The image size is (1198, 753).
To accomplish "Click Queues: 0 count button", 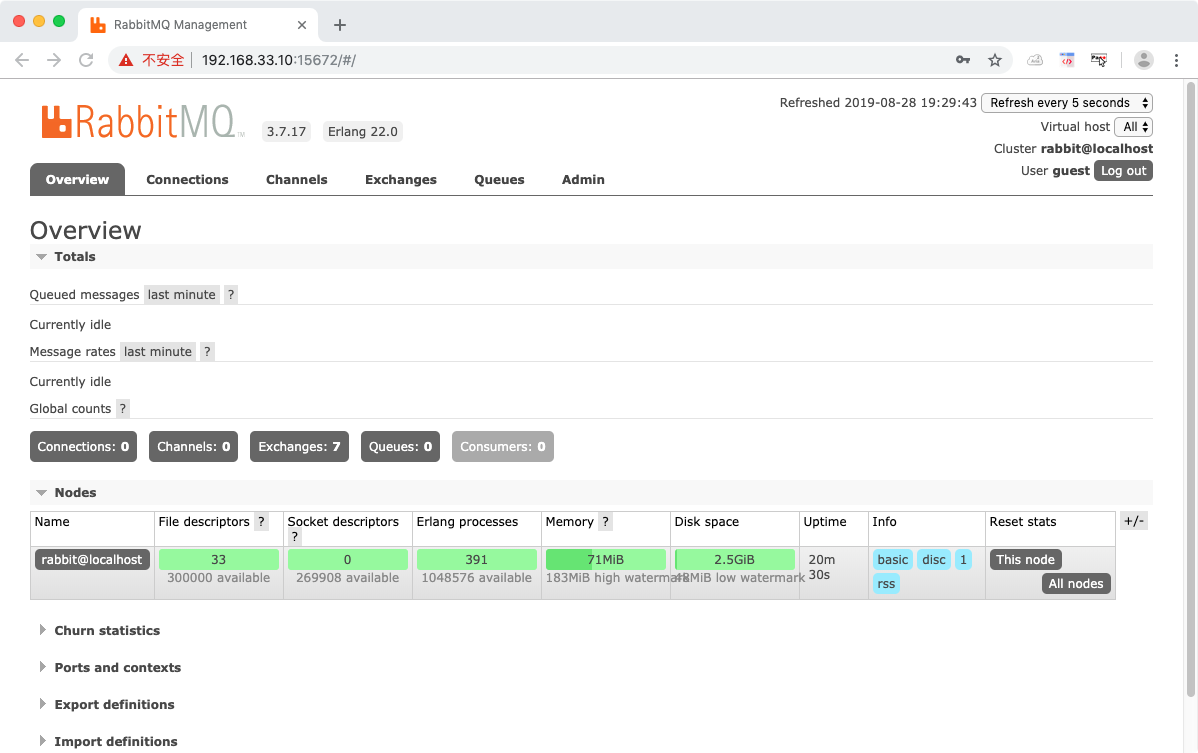I will pyautogui.click(x=400, y=447).
